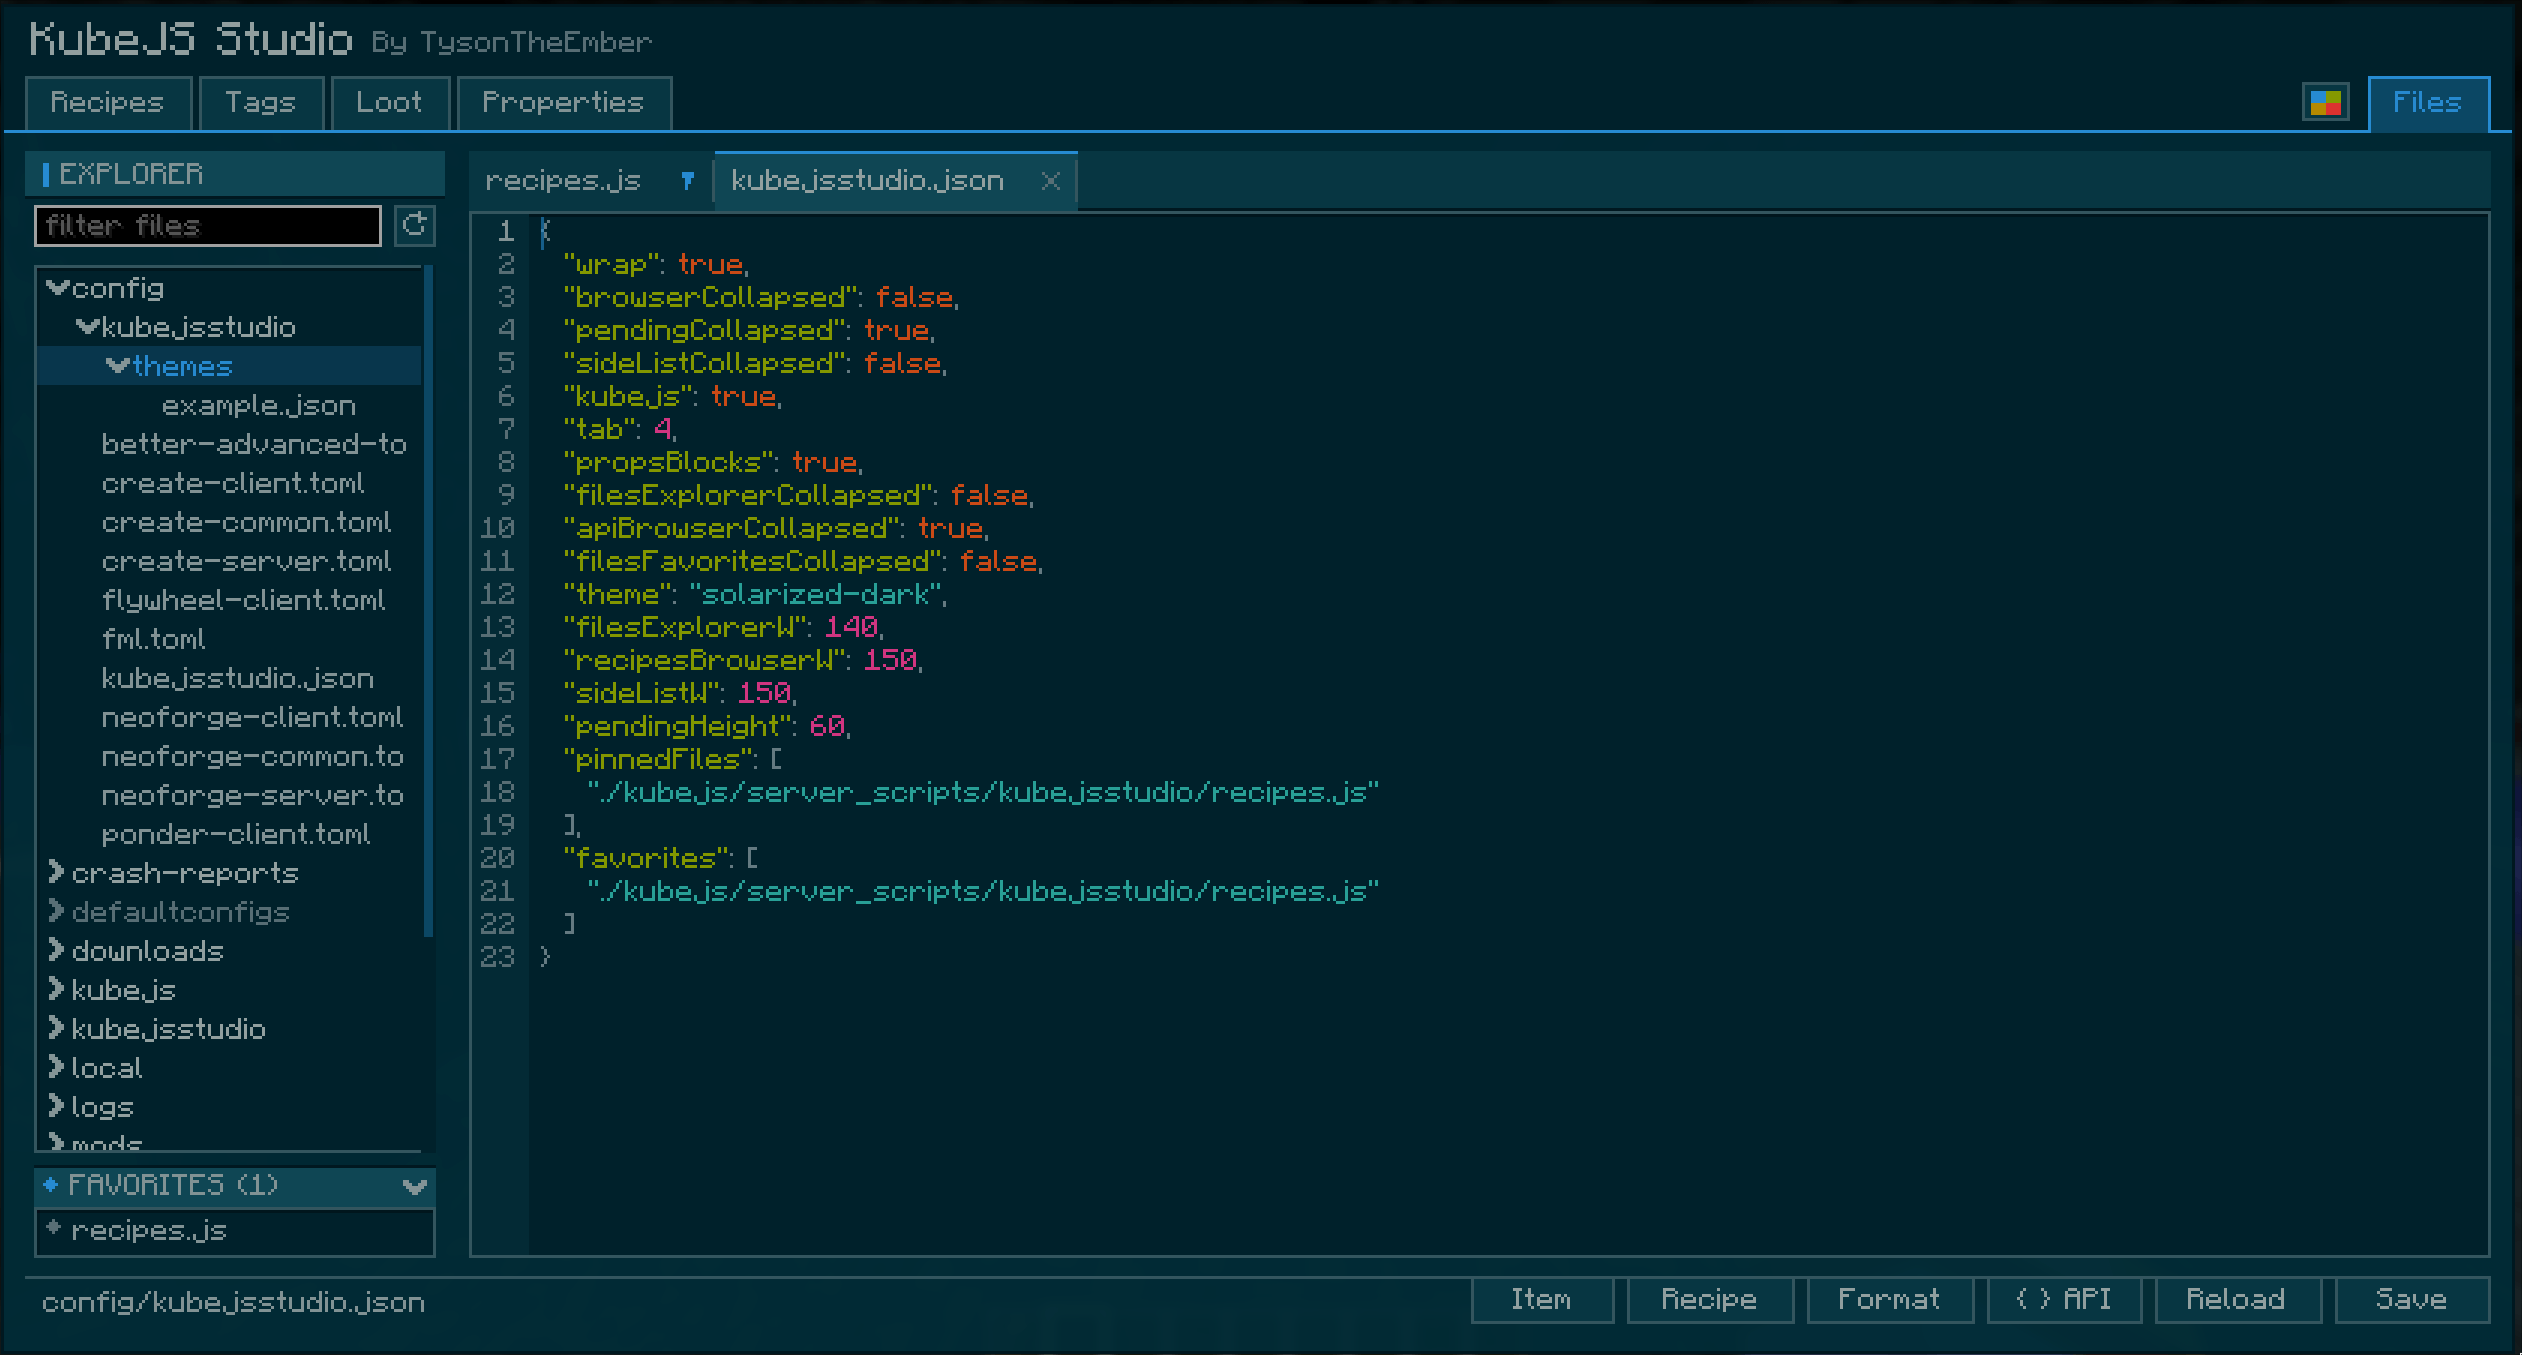
Task: Click the "solarized-dark" theme value
Action: point(816,594)
